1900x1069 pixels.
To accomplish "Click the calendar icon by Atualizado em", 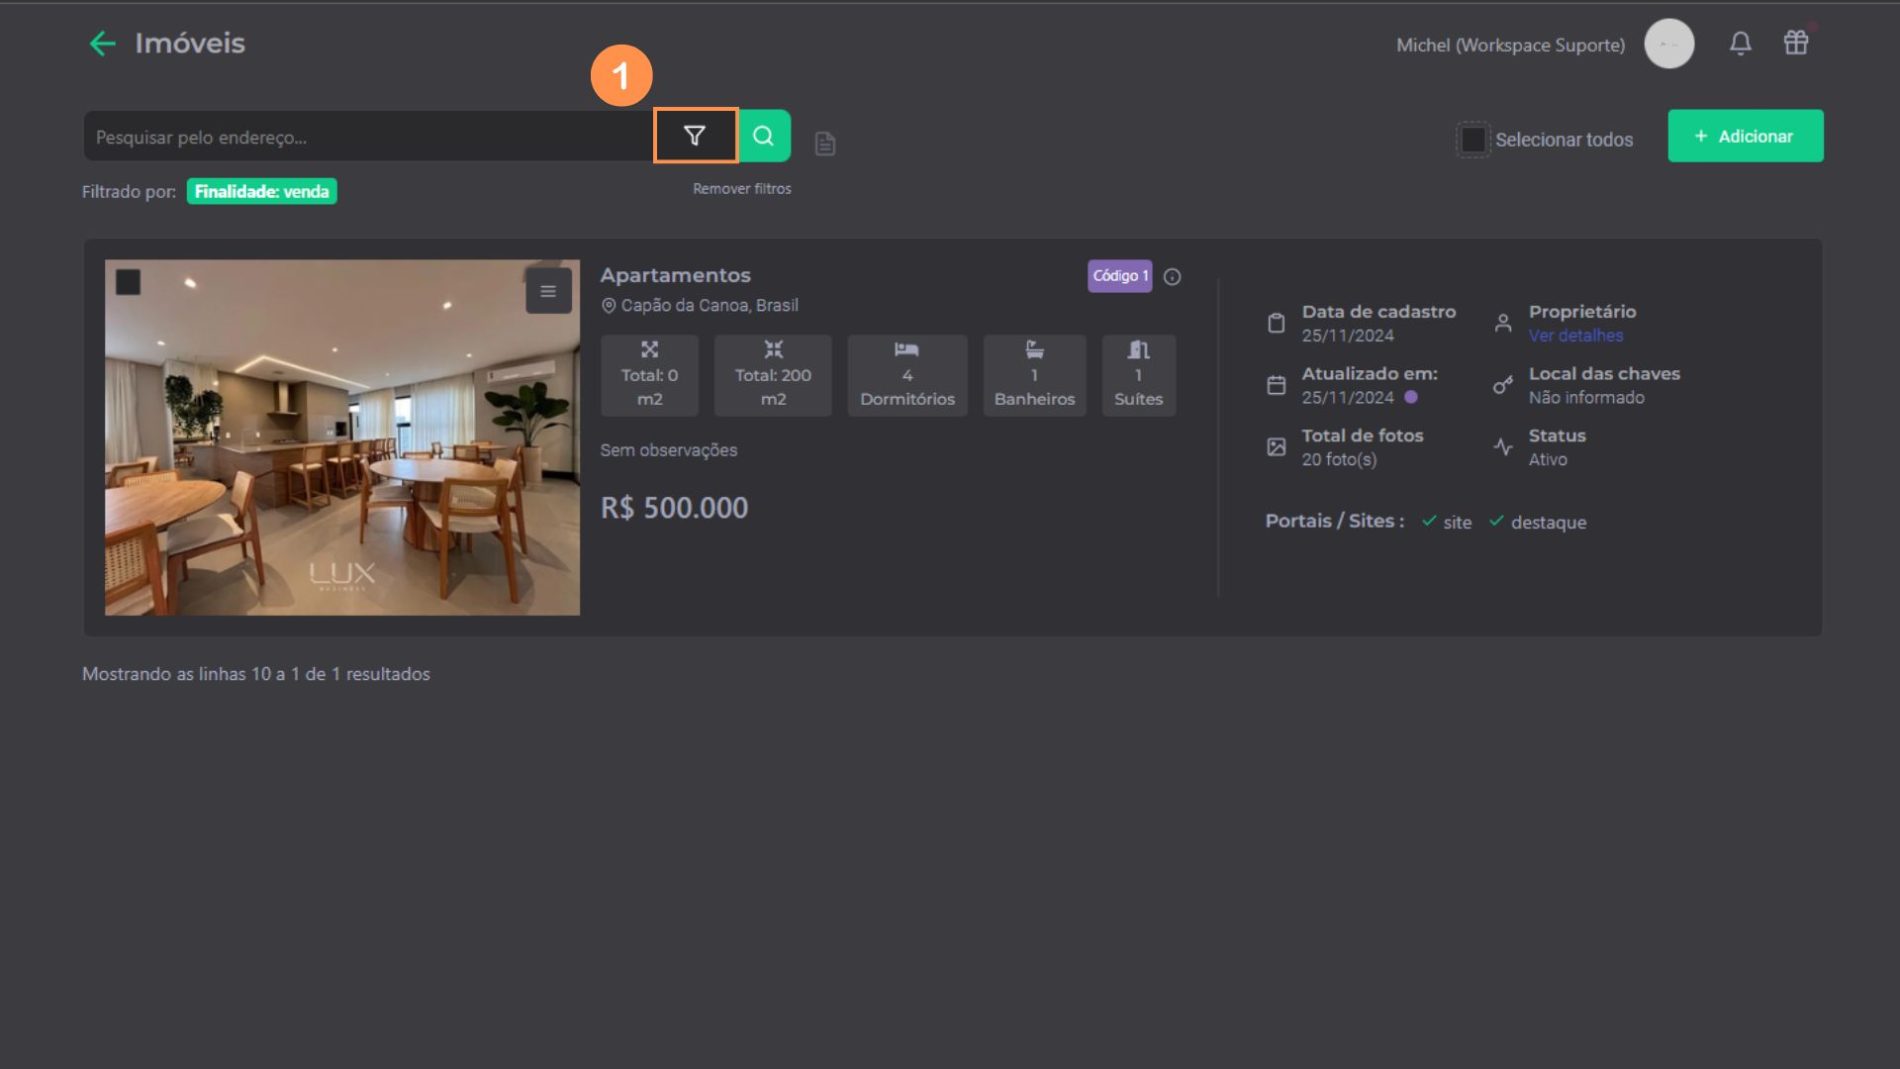I will [x=1276, y=385].
